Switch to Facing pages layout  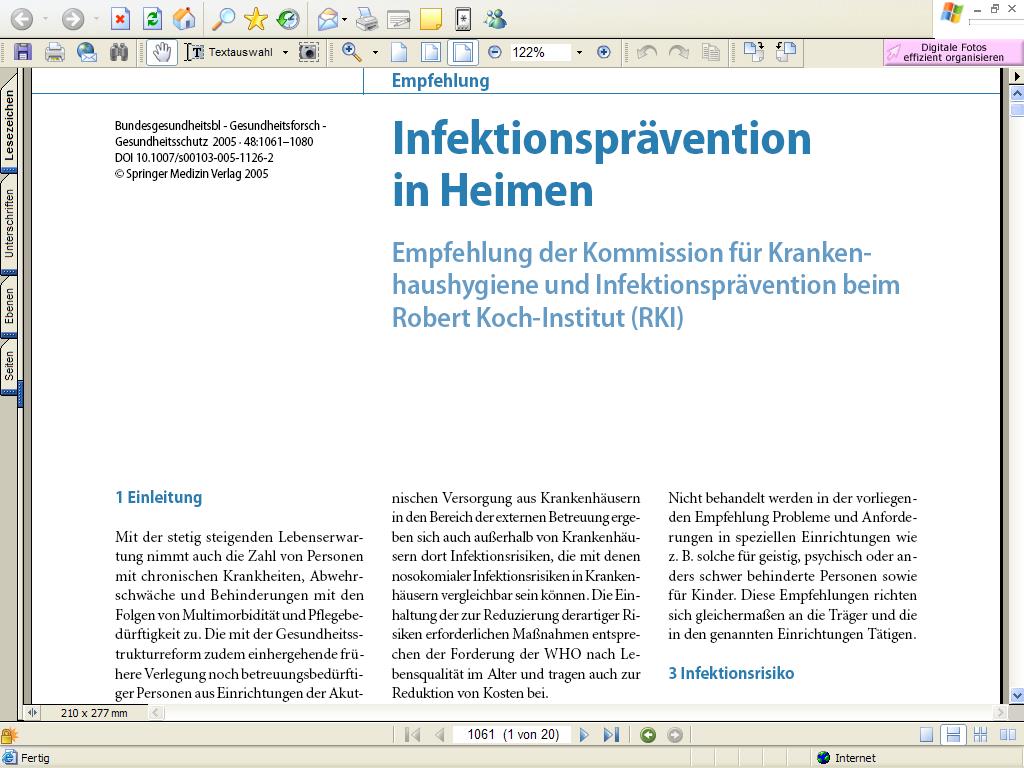(x=1008, y=735)
